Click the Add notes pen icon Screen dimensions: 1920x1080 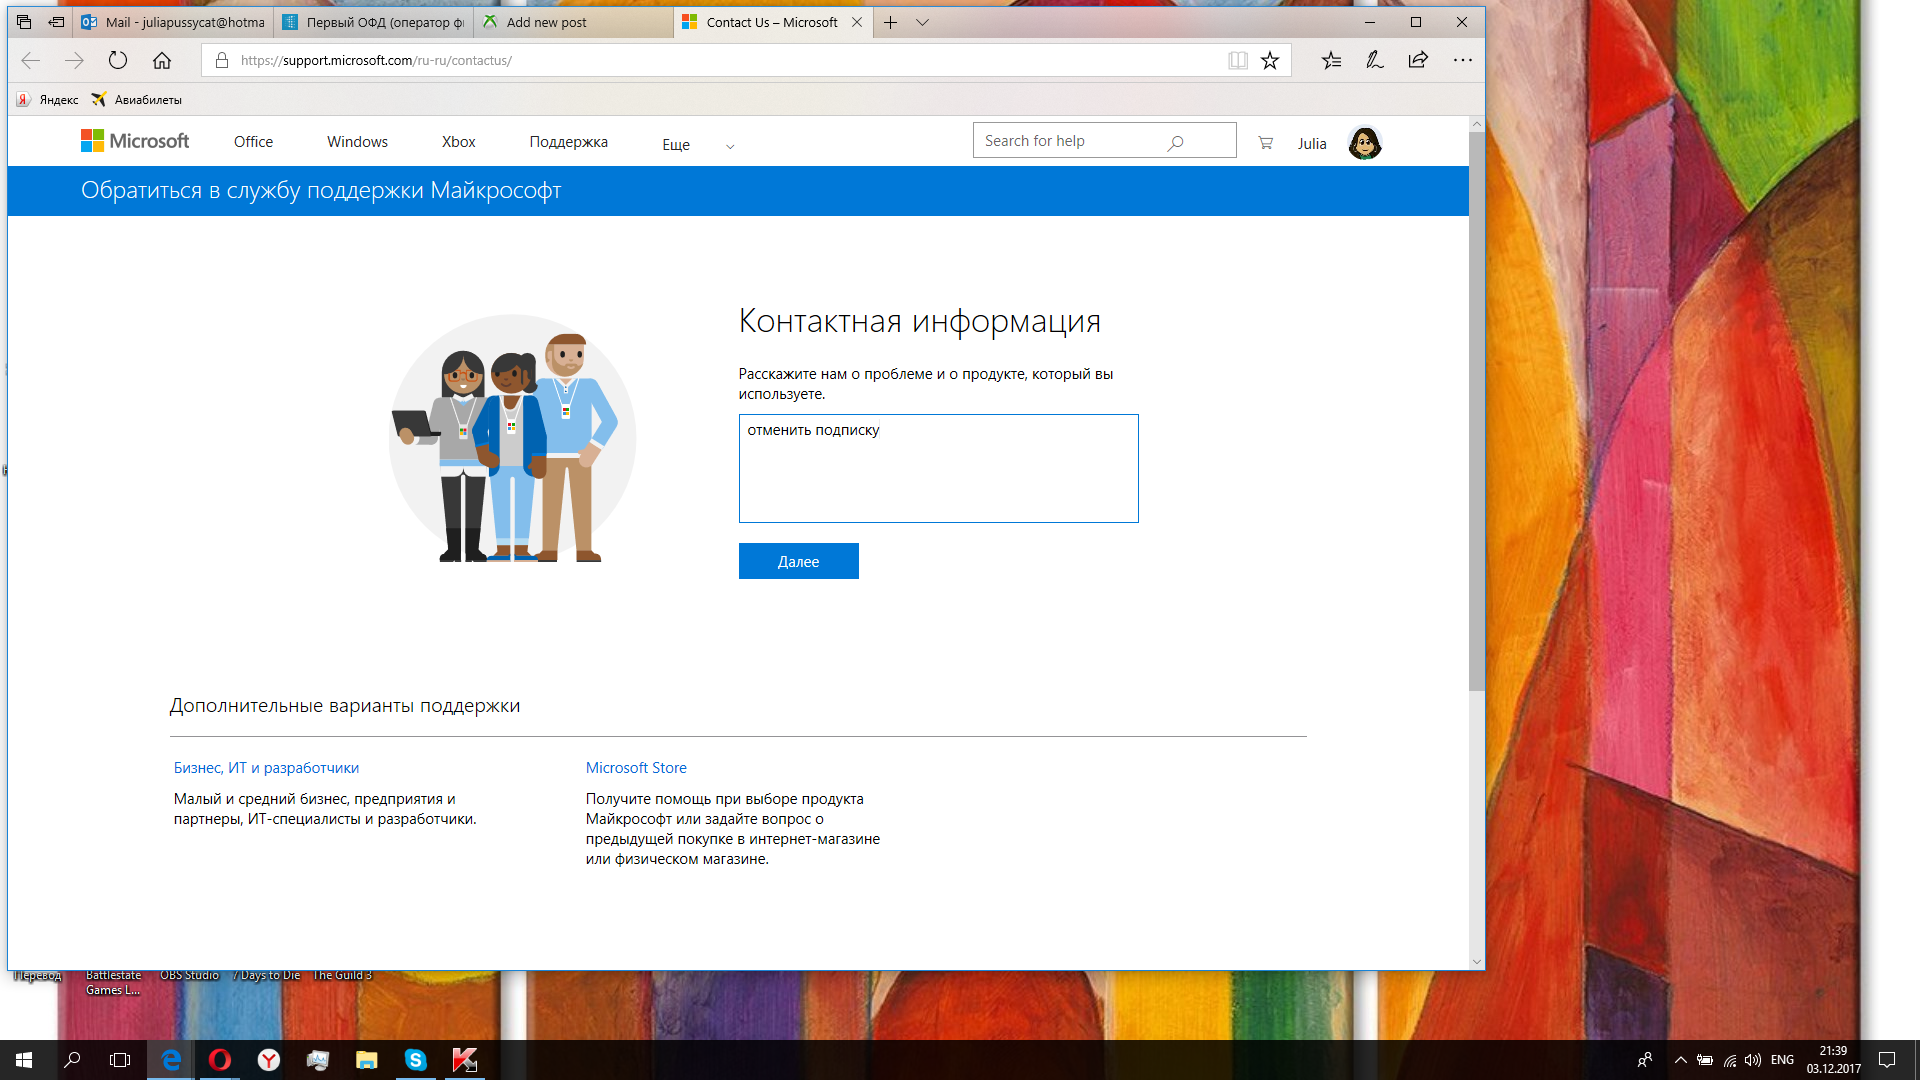coord(1375,60)
